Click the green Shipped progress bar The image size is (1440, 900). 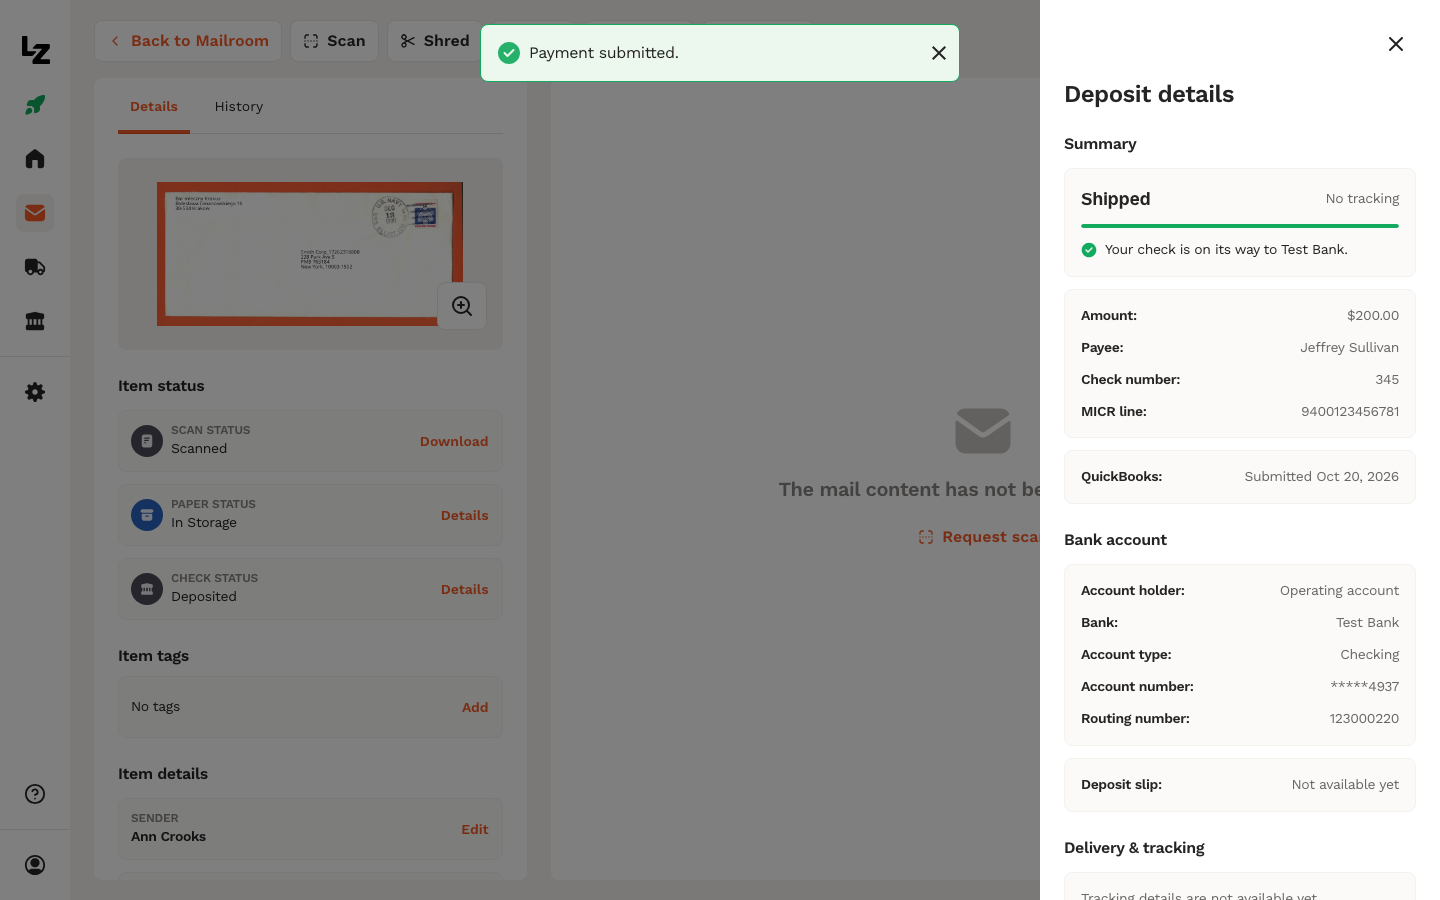pos(1240,226)
